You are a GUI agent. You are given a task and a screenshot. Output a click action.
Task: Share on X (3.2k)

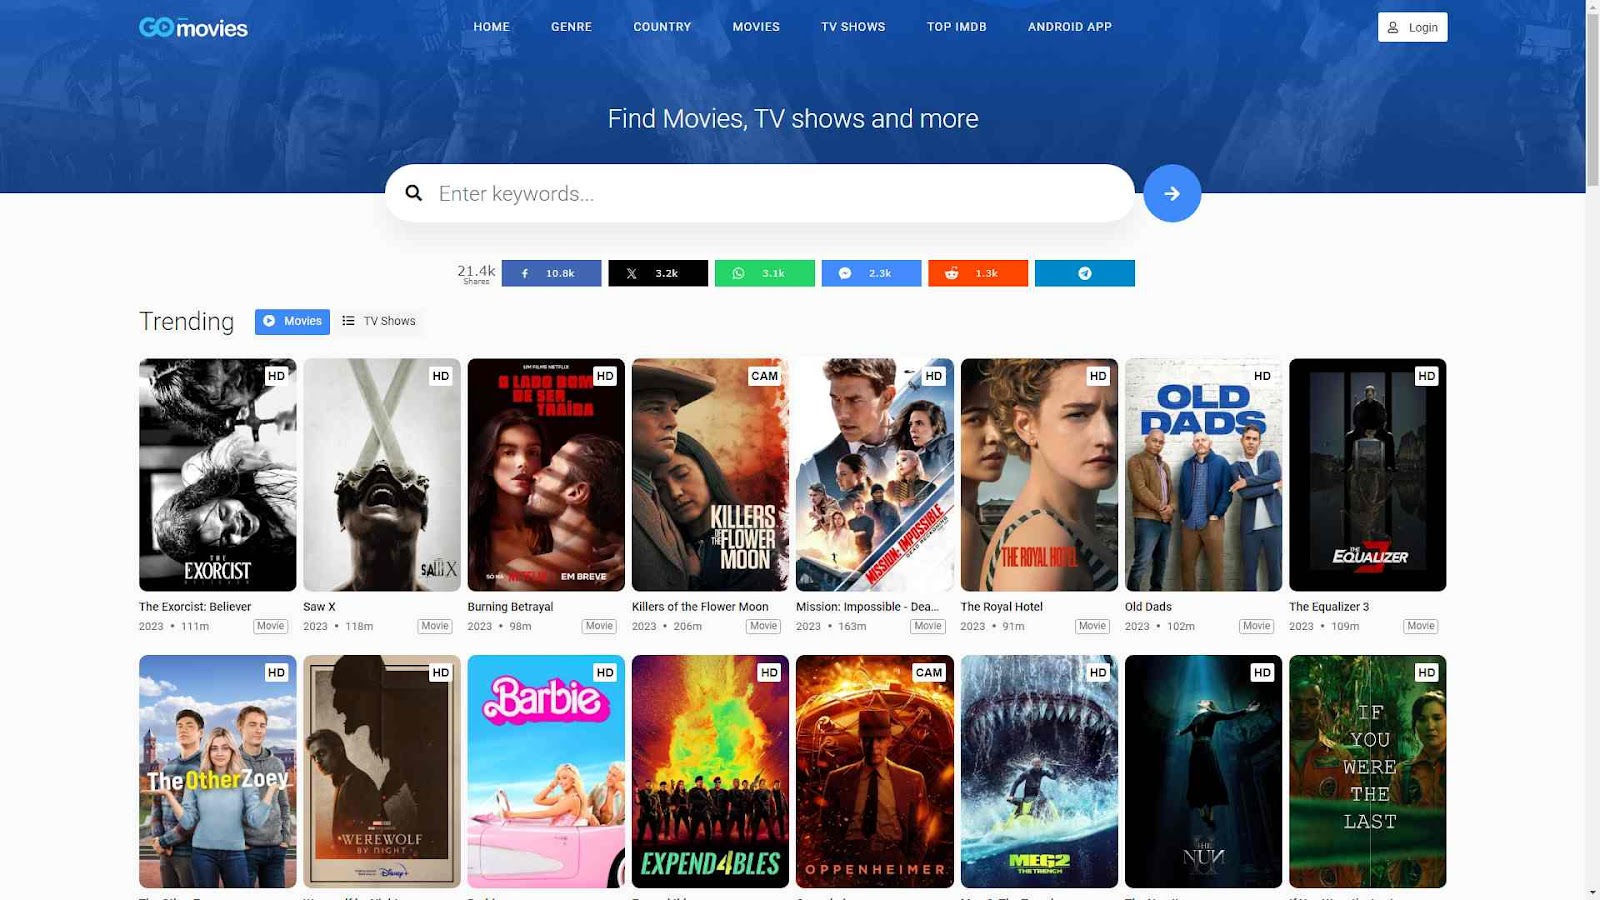(x=658, y=273)
